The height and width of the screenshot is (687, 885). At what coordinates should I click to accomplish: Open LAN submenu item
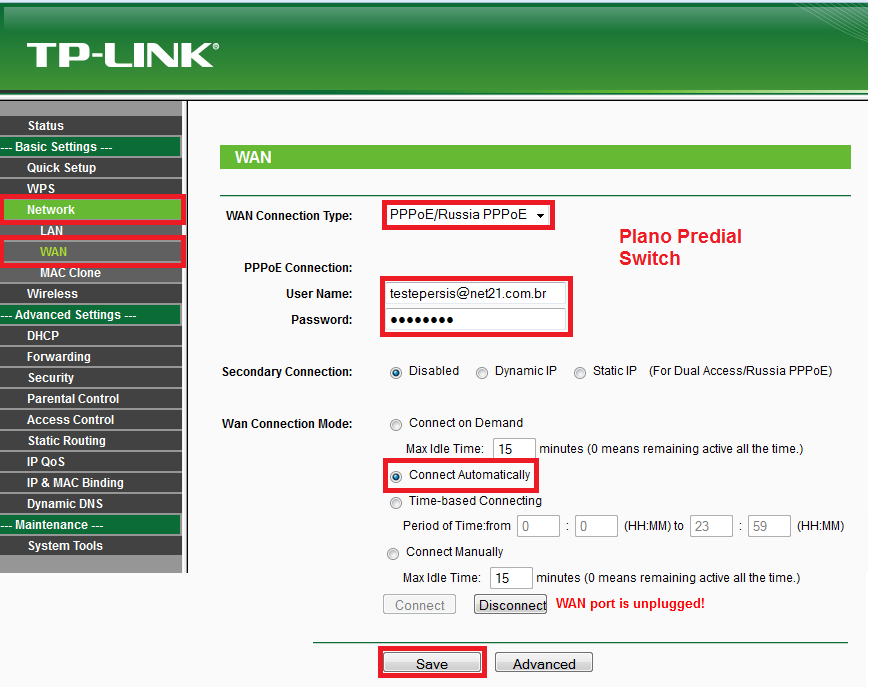point(91,230)
